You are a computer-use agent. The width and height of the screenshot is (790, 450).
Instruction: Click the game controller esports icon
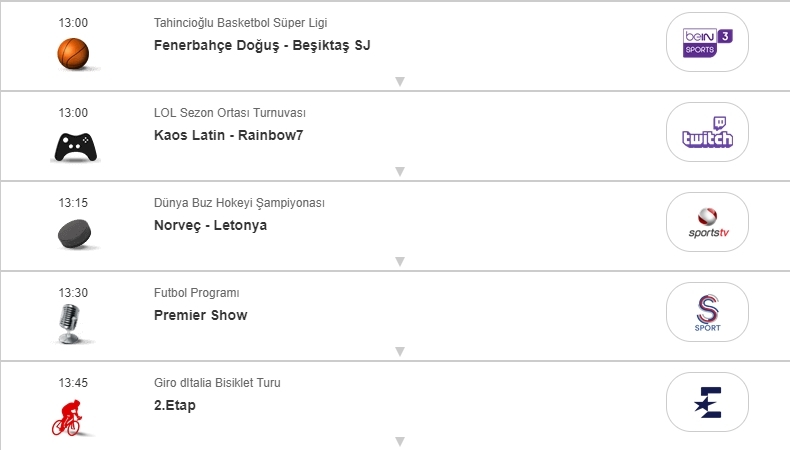coord(73,148)
